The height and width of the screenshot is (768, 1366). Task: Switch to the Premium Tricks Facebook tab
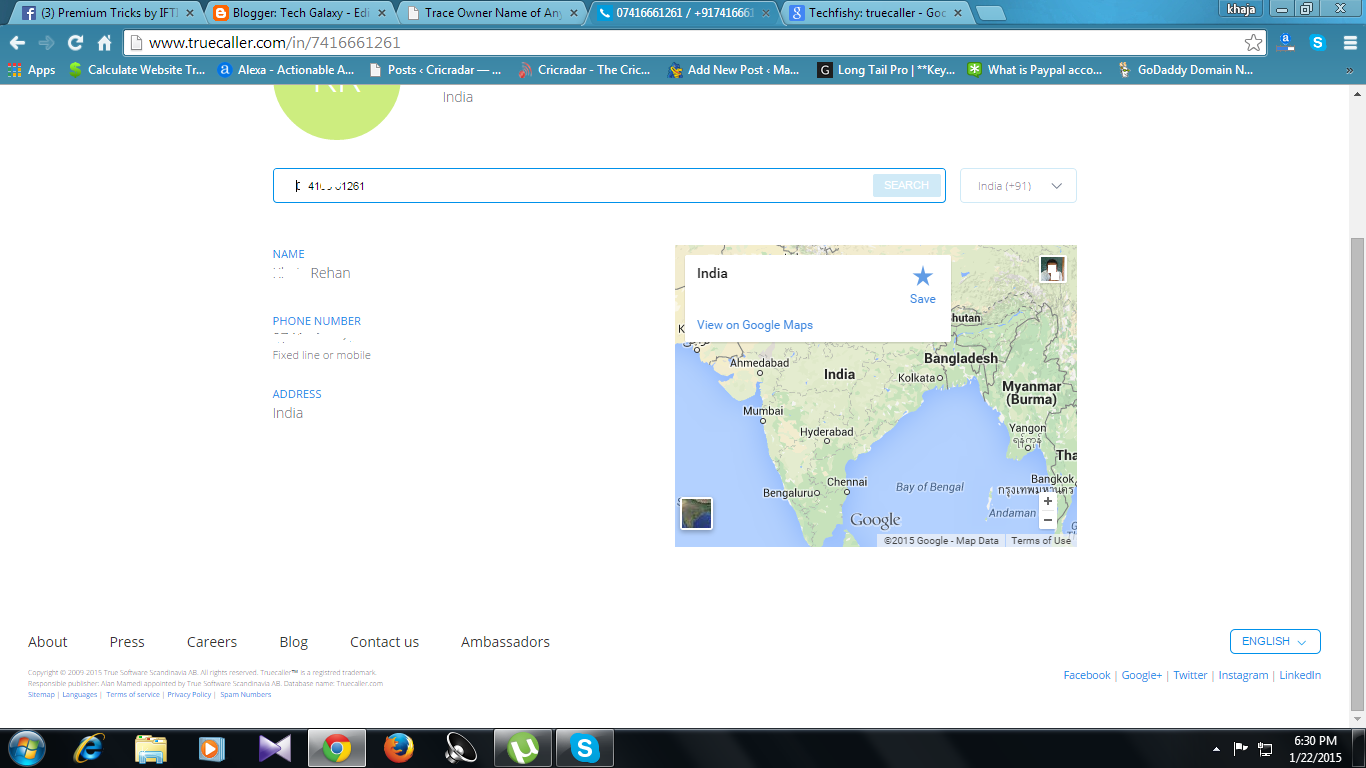tap(107, 13)
